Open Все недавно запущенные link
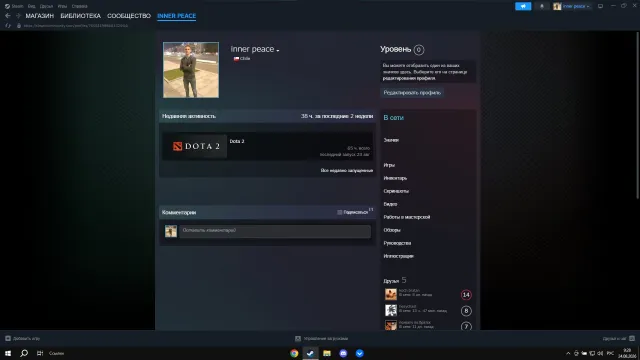 (347, 170)
